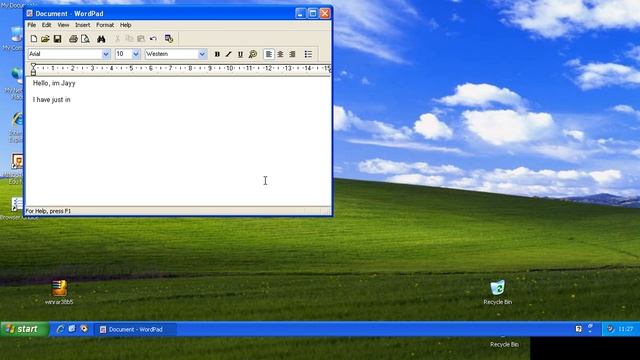This screenshot has height=360, width=640.
Task: Click the left indent marker on the ruler
Action: pos(33,72)
